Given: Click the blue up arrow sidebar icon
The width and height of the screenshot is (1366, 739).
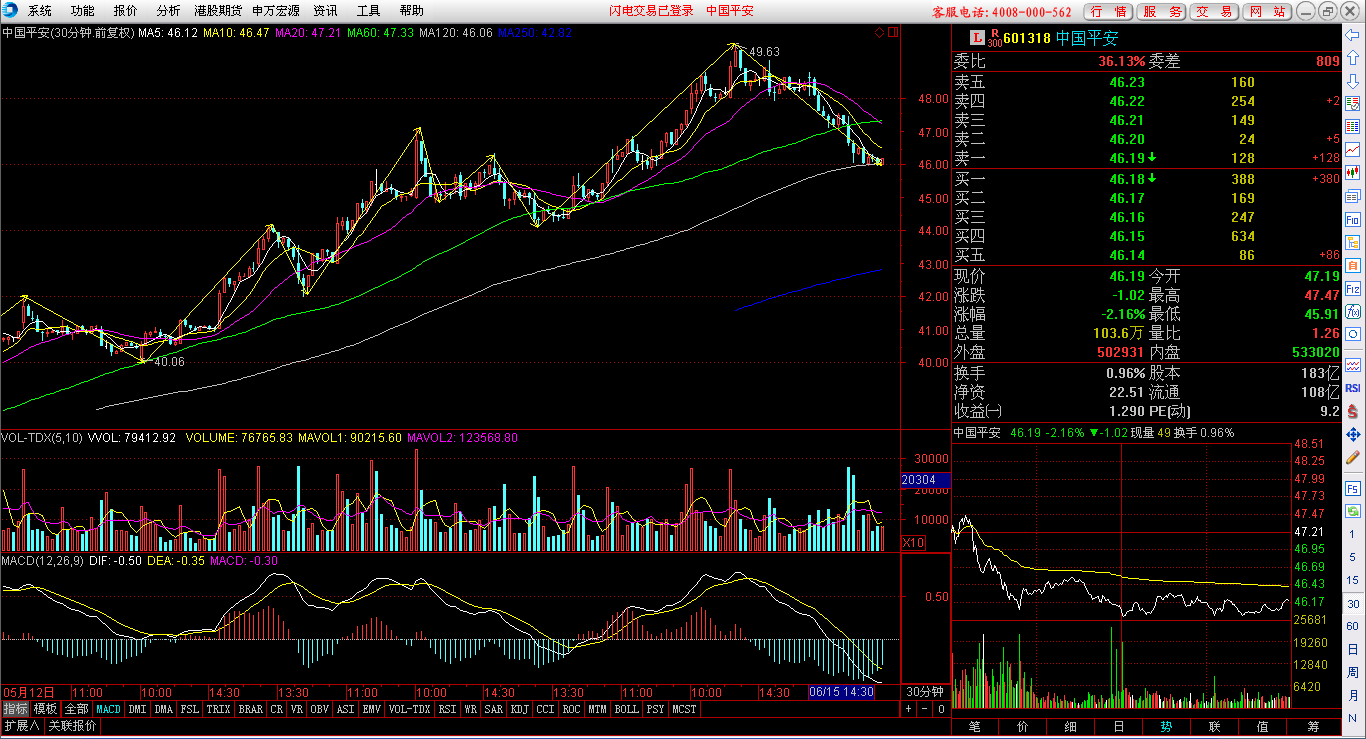Looking at the screenshot, I should [x=1353, y=57].
